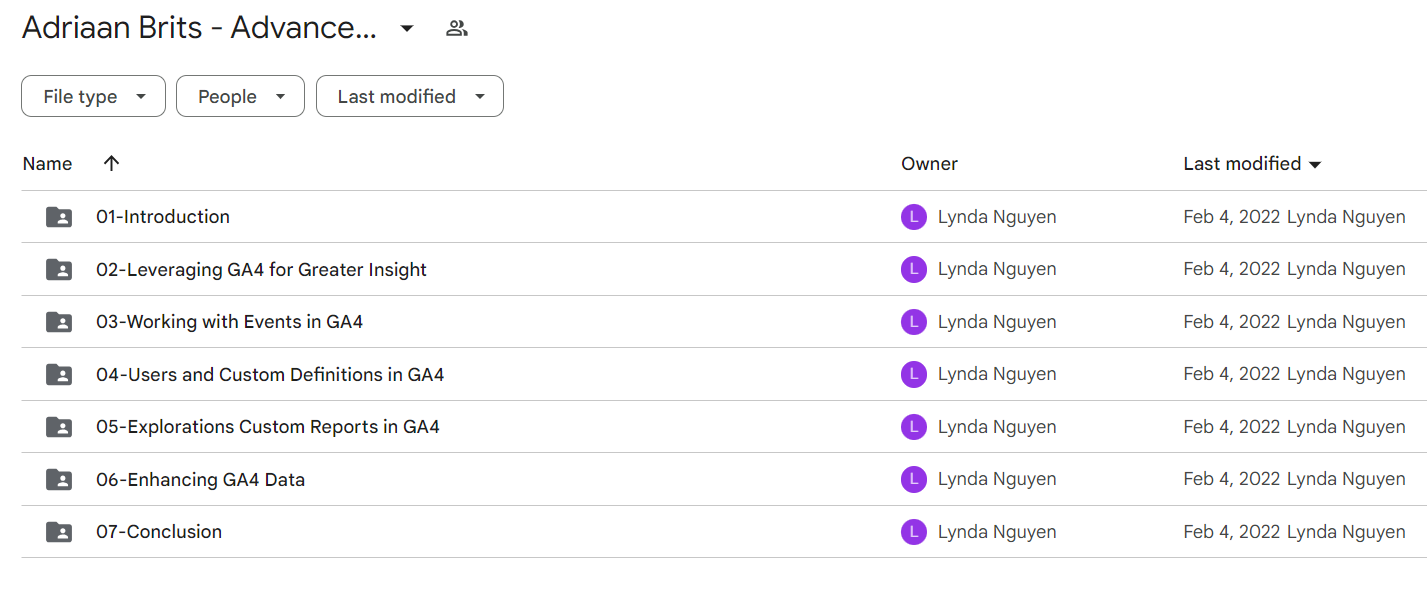This screenshot has height=607, width=1427.
Task: Click folder icon for 02-Leveraging GA4
Action: tap(59, 270)
